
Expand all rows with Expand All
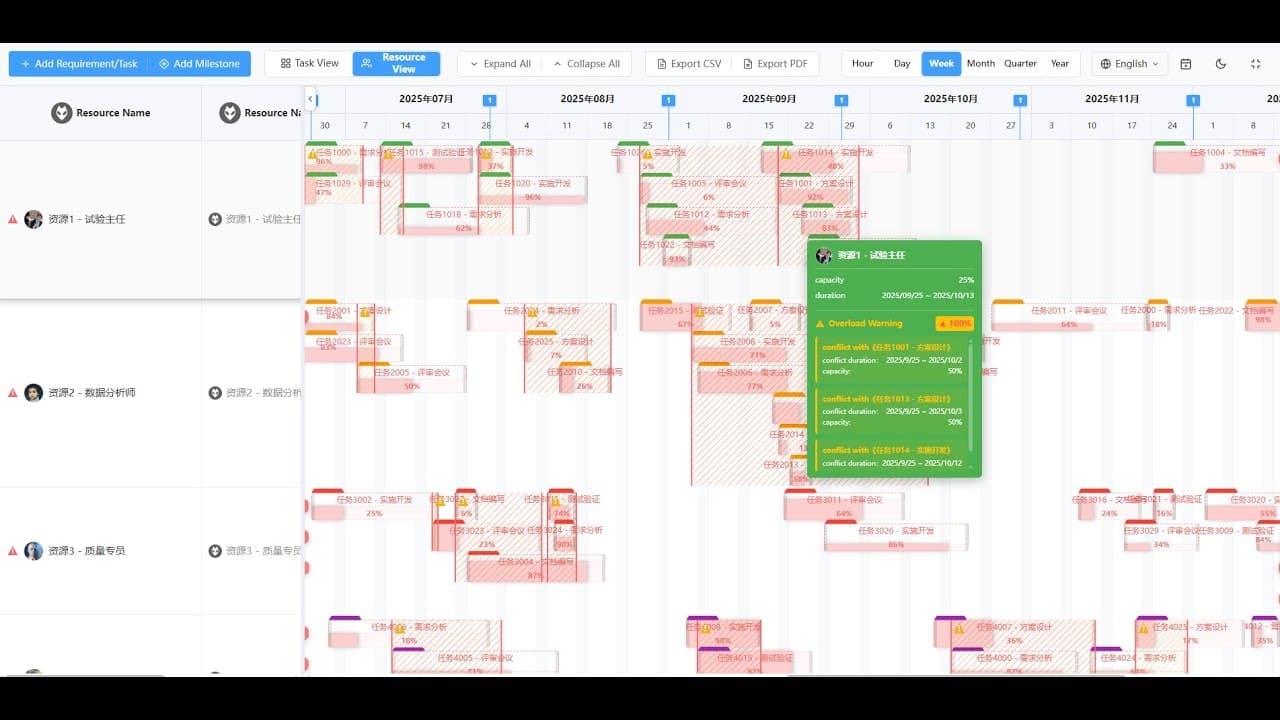[x=500, y=63]
